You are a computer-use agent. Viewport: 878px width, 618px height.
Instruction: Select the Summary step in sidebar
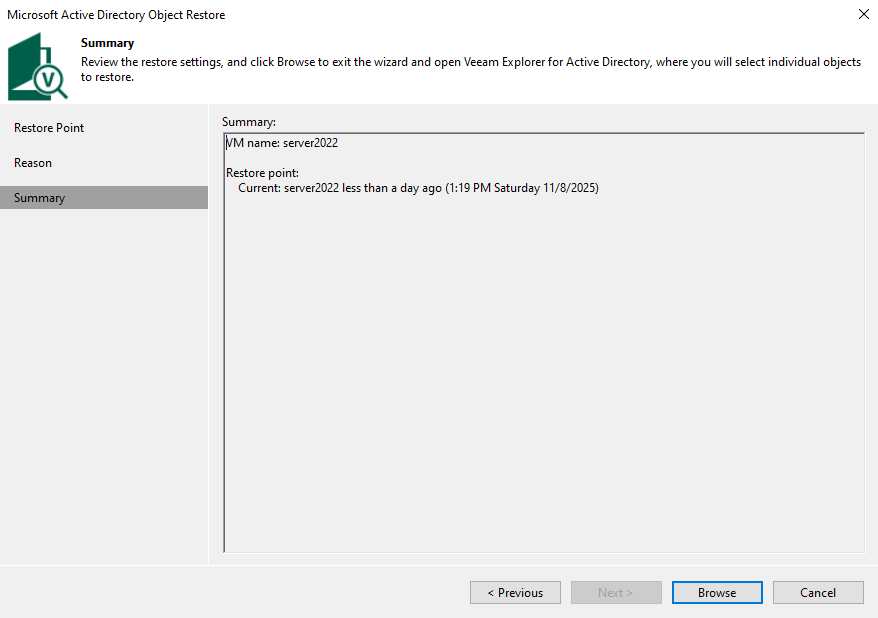(40, 198)
